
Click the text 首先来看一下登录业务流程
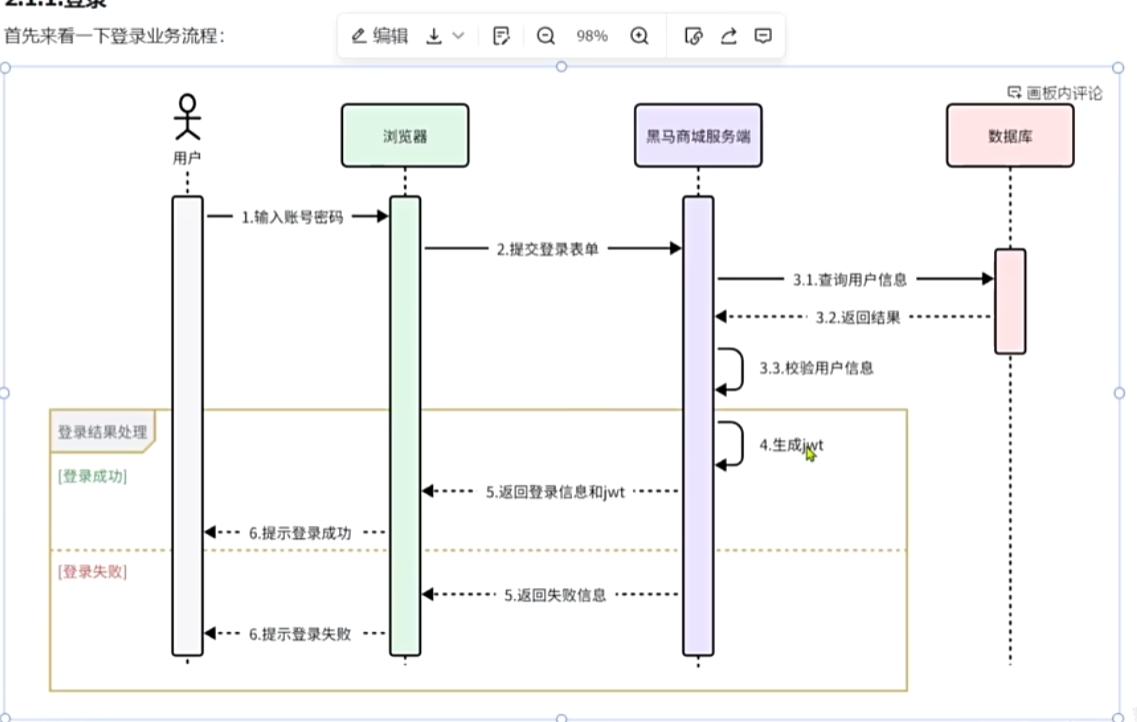point(113,36)
